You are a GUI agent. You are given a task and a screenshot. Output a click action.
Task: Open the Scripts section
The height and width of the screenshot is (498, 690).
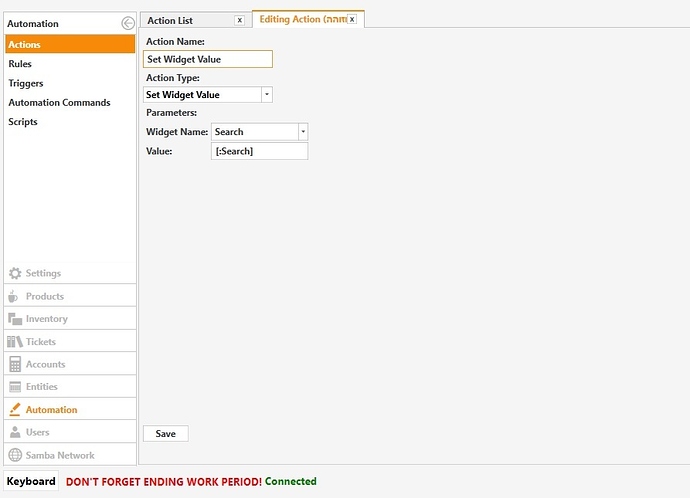tap(23, 122)
